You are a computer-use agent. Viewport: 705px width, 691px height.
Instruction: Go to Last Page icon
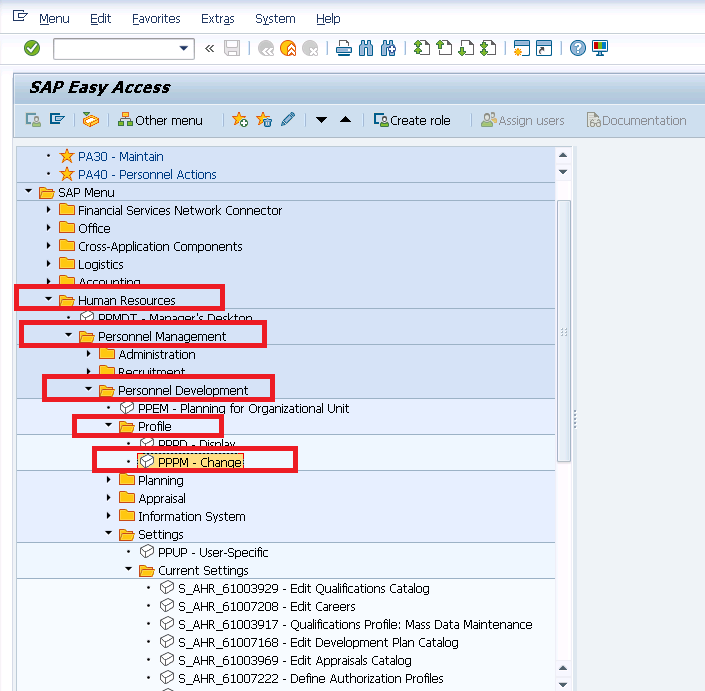pyautogui.click(x=488, y=48)
